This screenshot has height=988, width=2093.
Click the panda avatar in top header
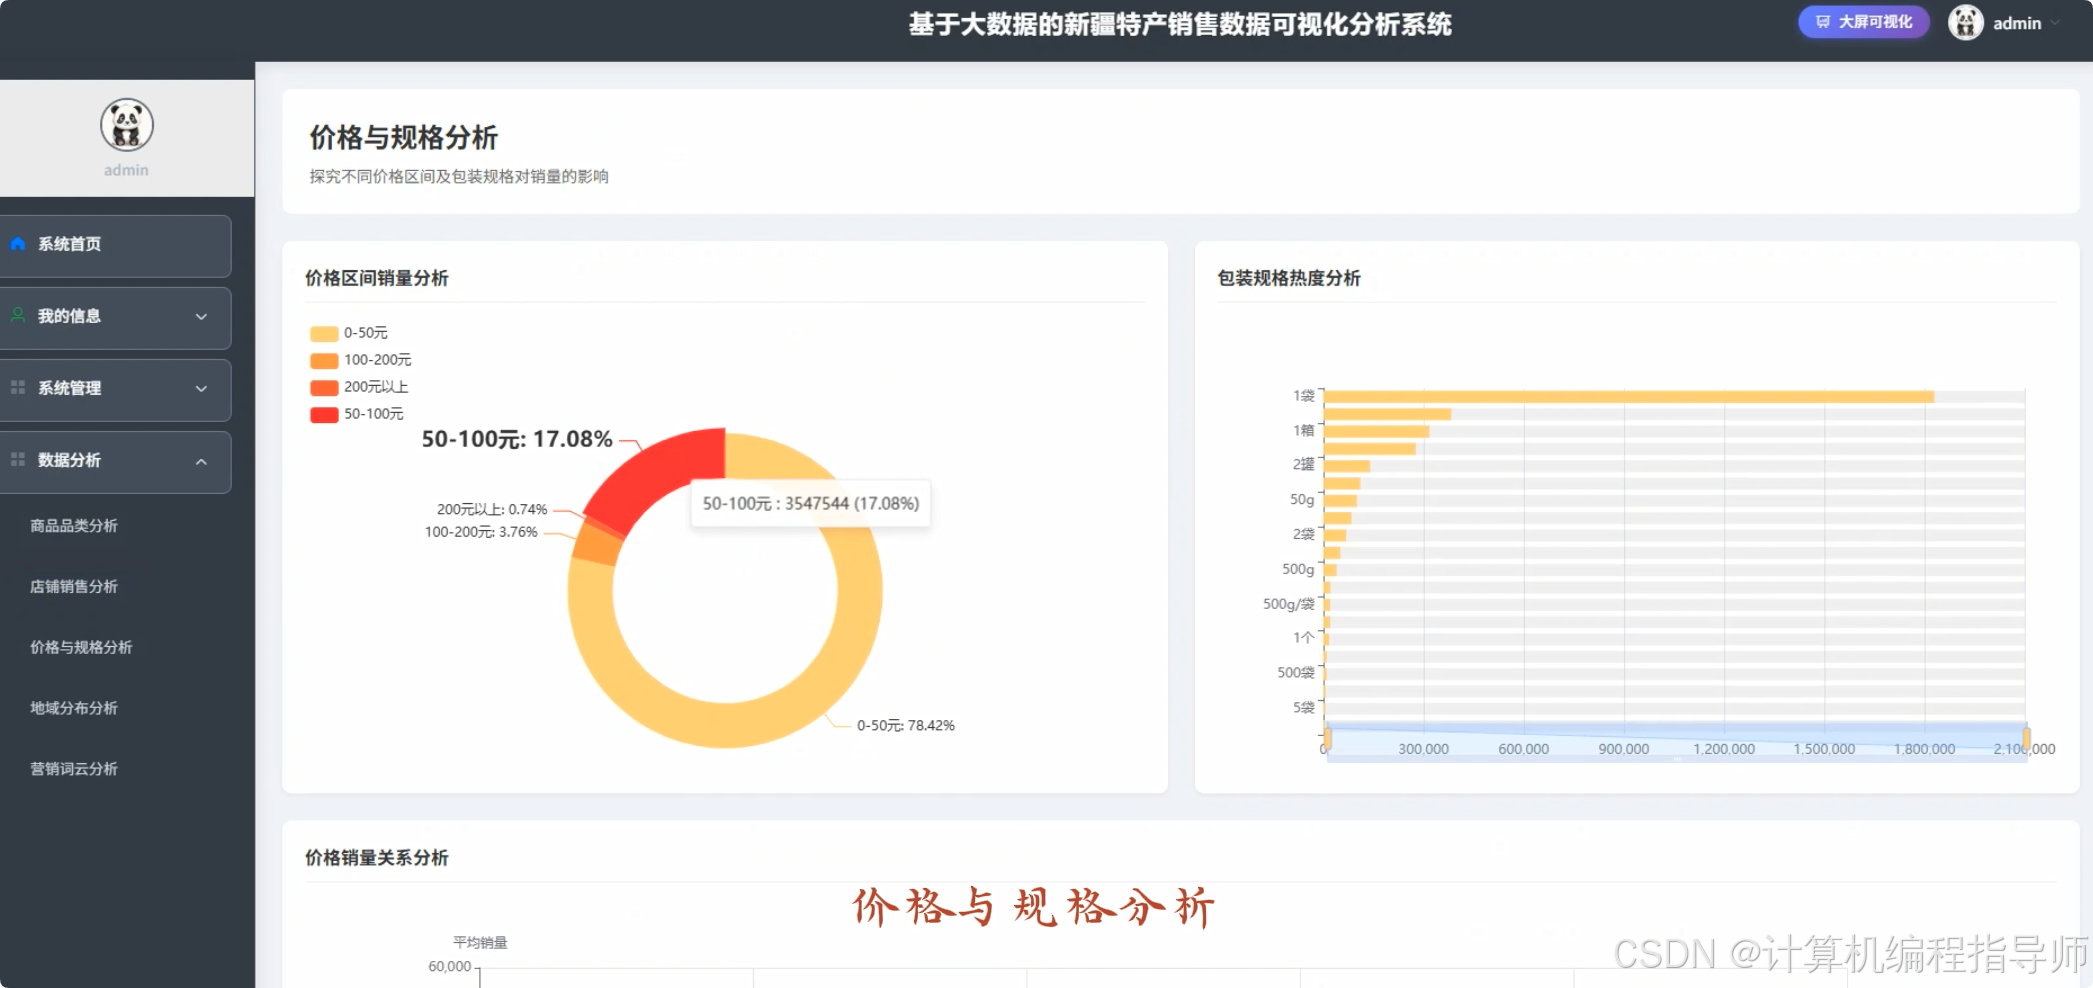[x=1965, y=23]
